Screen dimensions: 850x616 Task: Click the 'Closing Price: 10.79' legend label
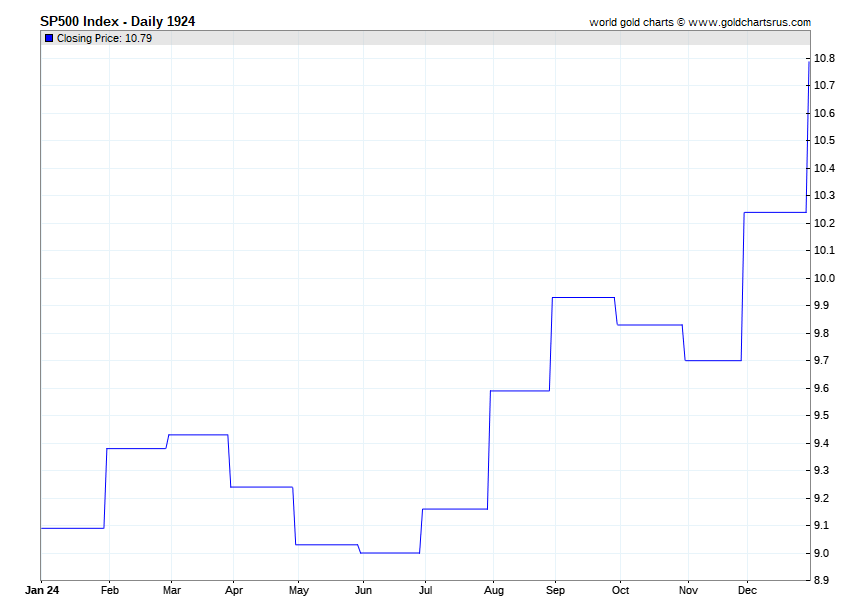coord(104,38)
